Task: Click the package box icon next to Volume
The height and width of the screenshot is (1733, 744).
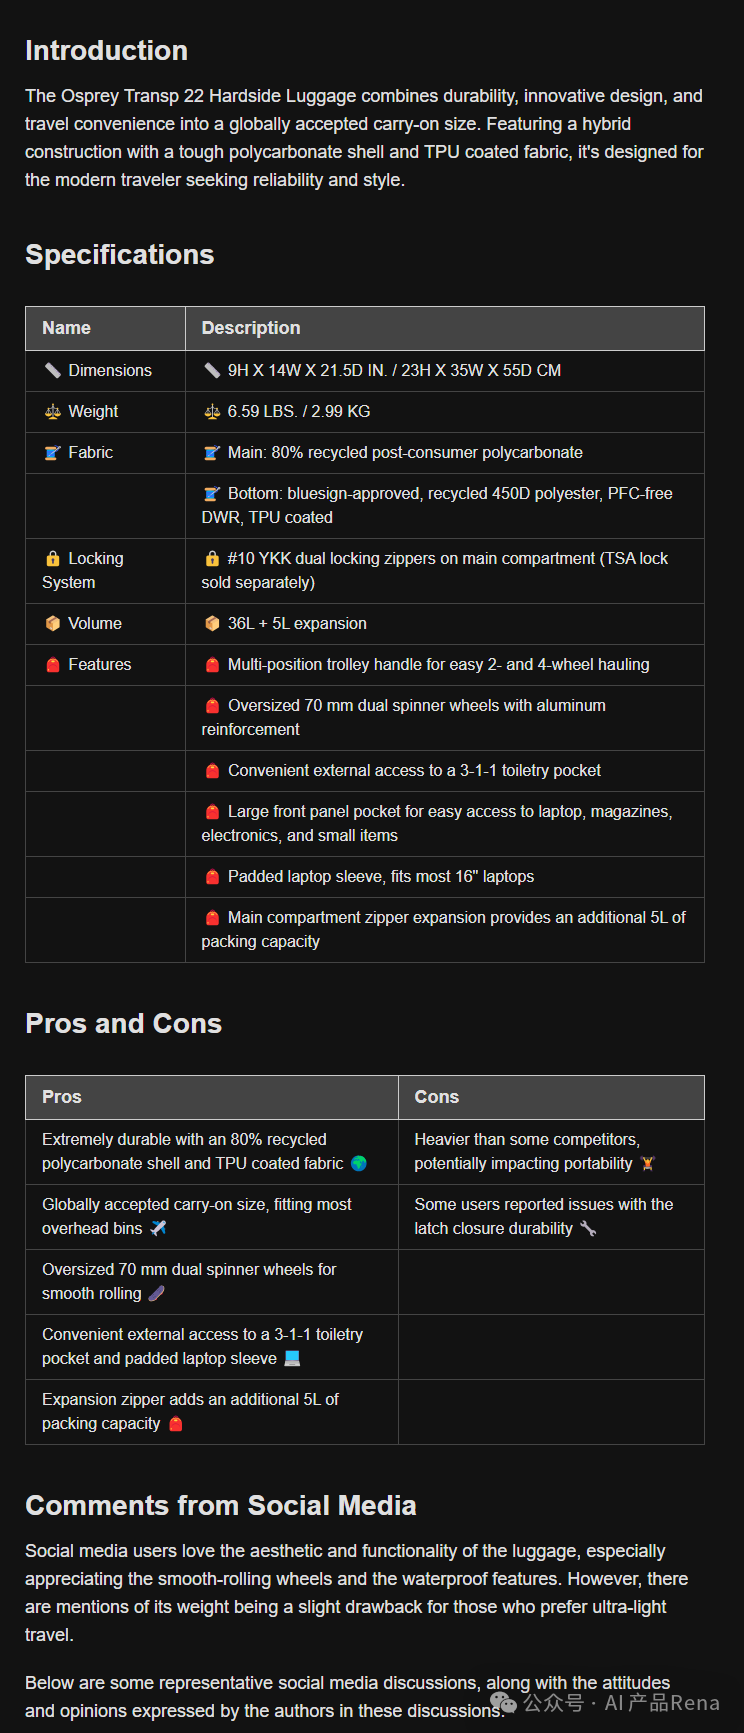Action: 53,623
